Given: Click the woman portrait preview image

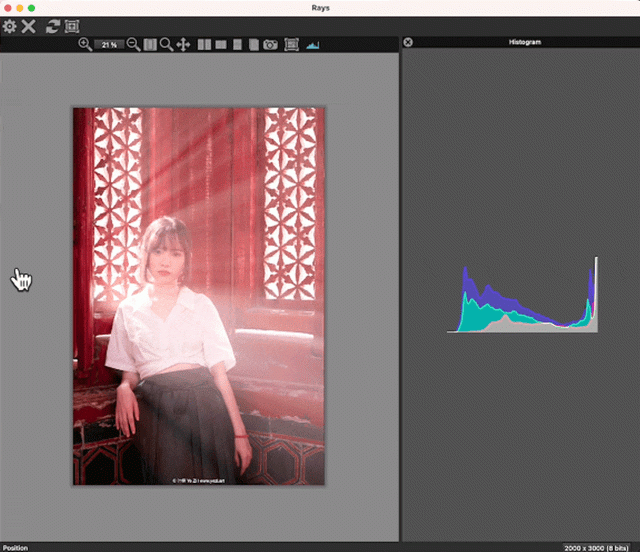Looking at the screenshot, I should pos(199,296).
